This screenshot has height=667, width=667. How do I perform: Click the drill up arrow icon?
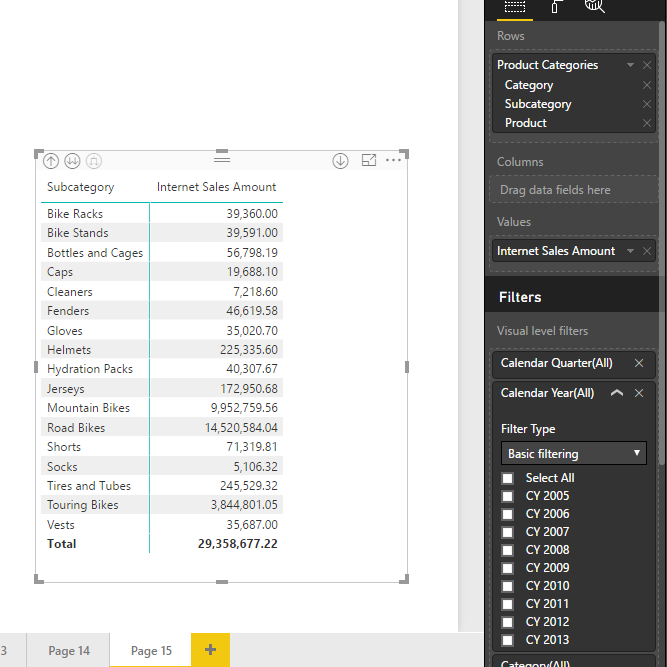tap(51, 161)
